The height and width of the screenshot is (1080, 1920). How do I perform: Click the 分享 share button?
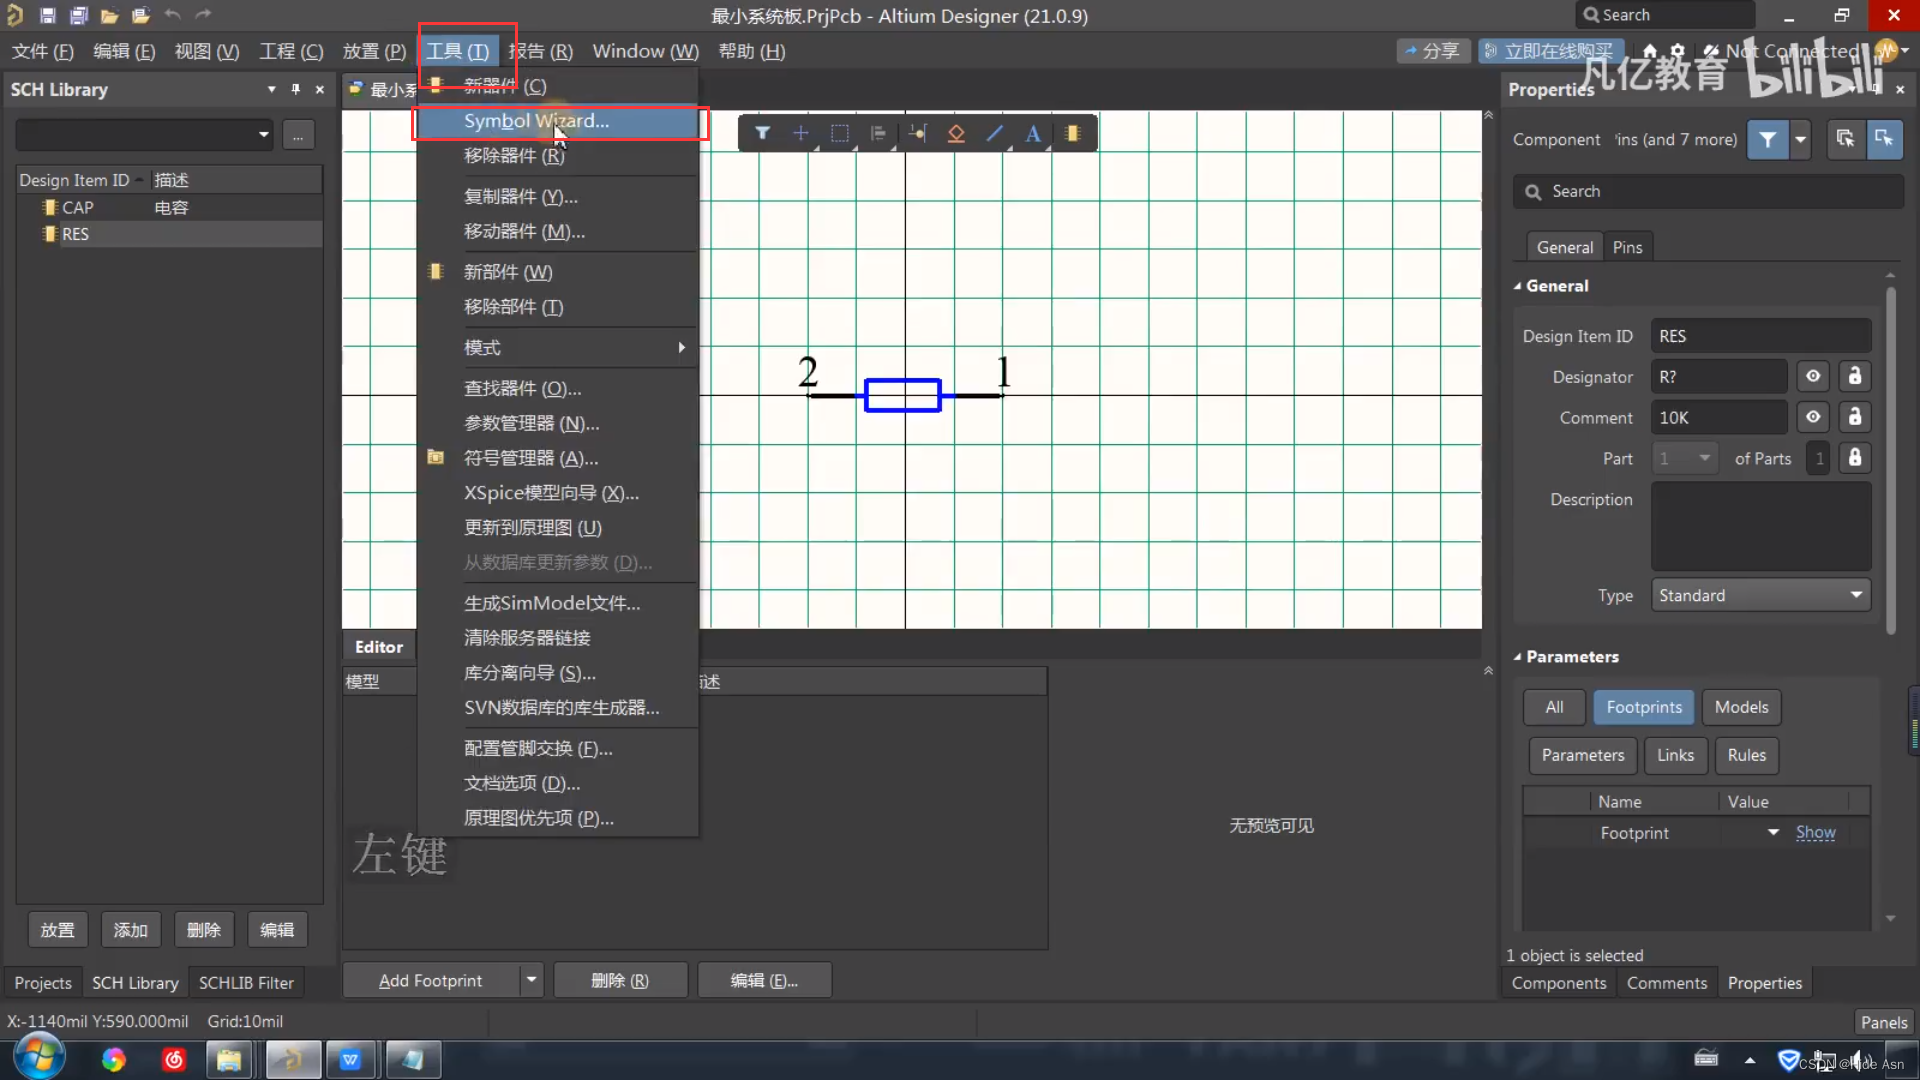[1433, 51]
